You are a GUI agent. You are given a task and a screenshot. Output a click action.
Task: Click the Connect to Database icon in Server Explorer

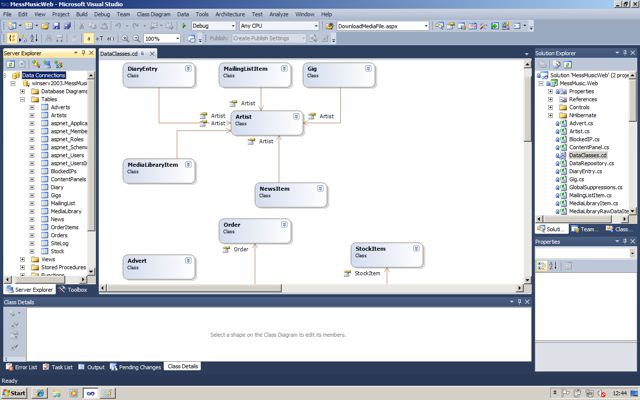click(36, 64)
